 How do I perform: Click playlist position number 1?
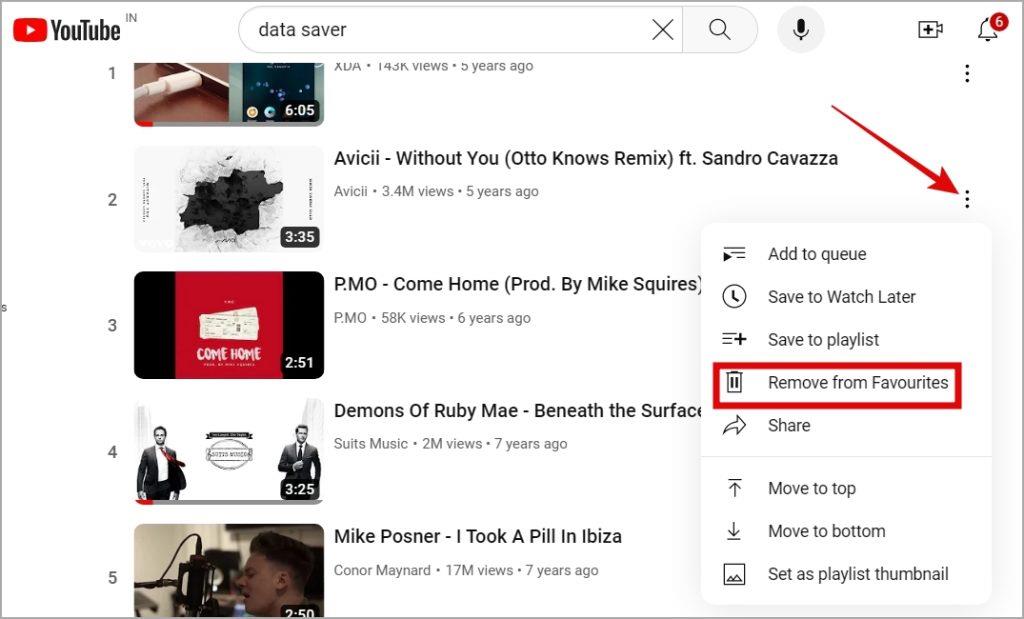click(x=112, y=73)
